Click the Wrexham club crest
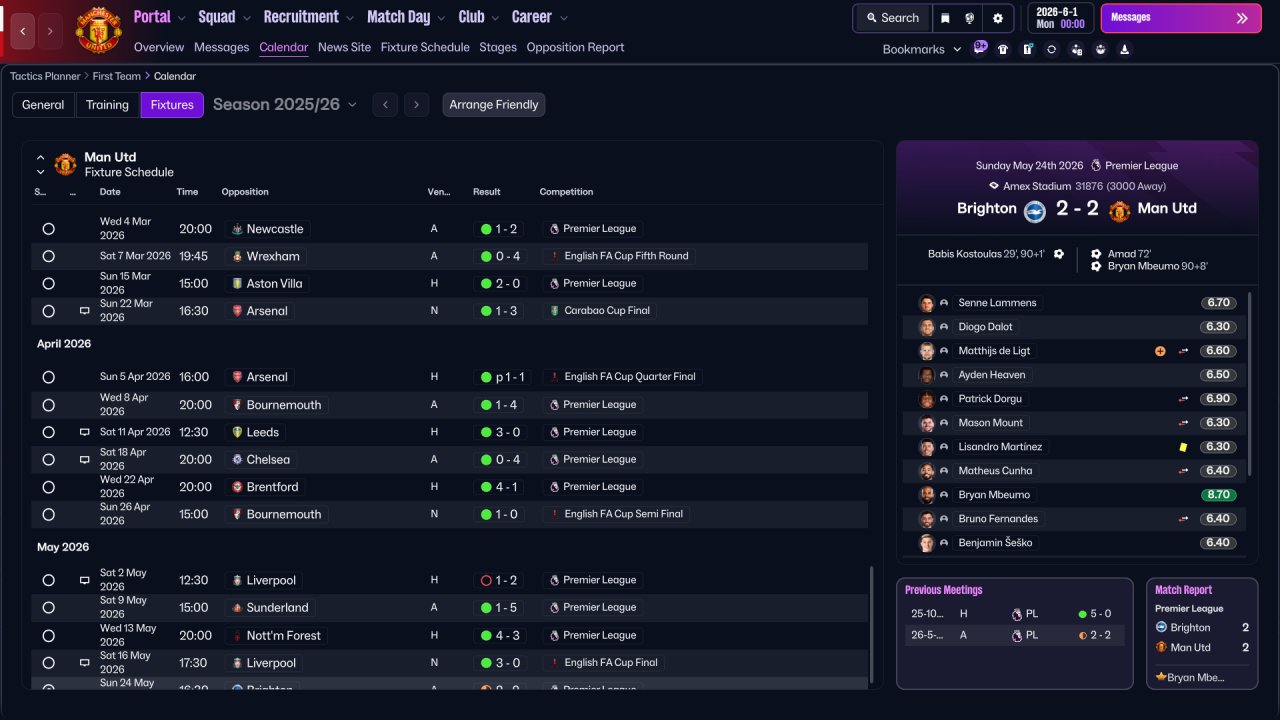 click(x=237, y=256)
